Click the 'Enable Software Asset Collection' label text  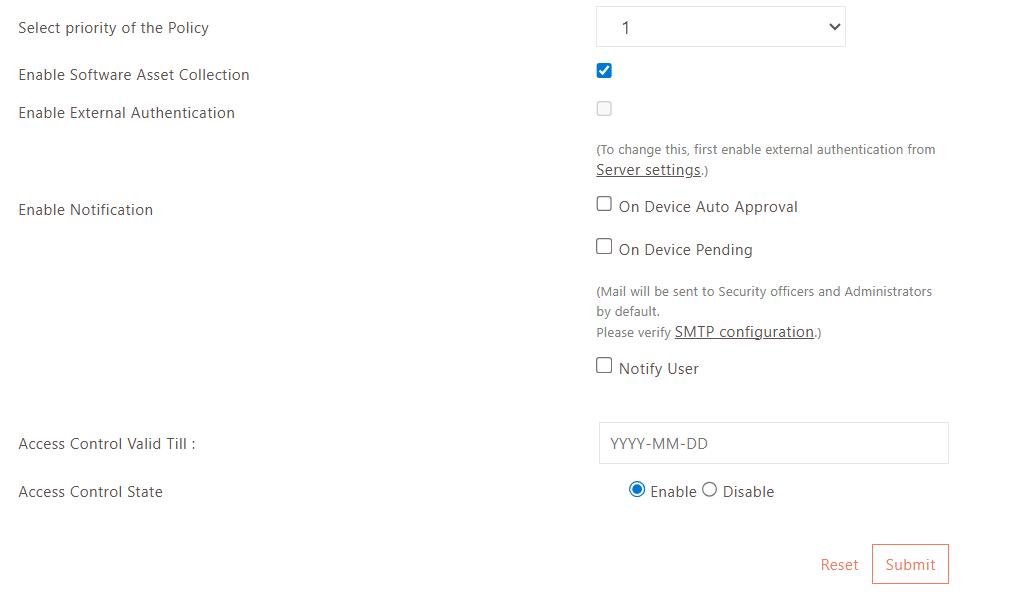134,75
